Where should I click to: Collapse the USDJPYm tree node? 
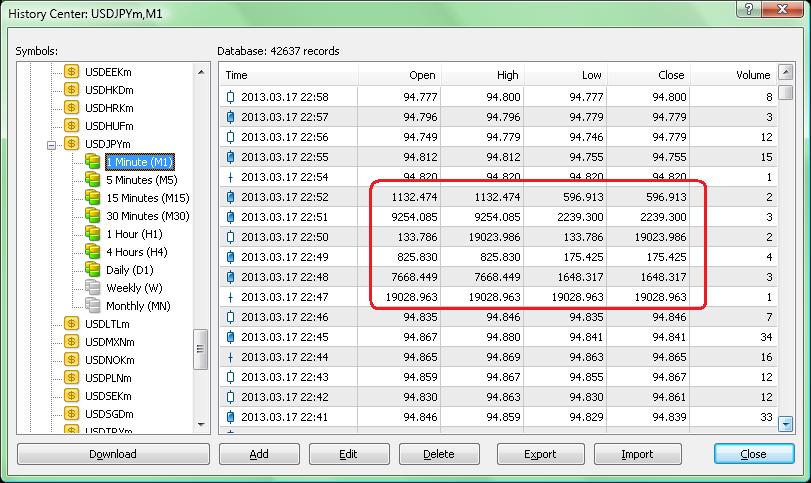click(x=51, y=145)
